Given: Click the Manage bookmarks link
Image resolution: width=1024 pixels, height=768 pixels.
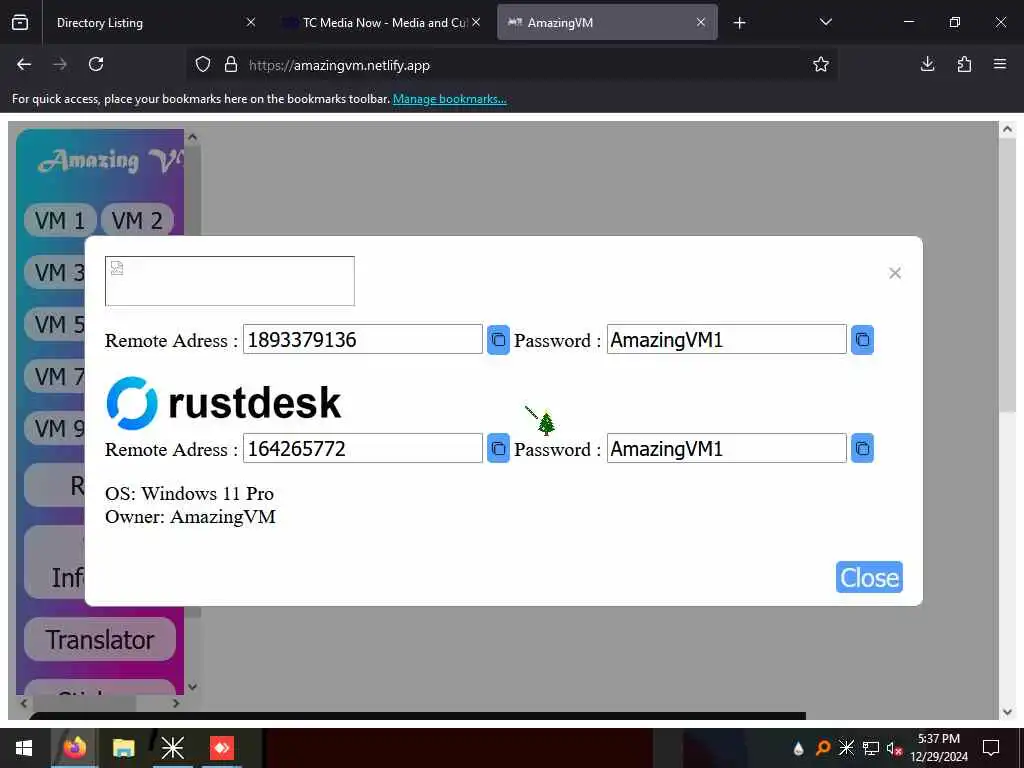Looking at the screenshot, I should pyautogui.click(x=449, y=99).
